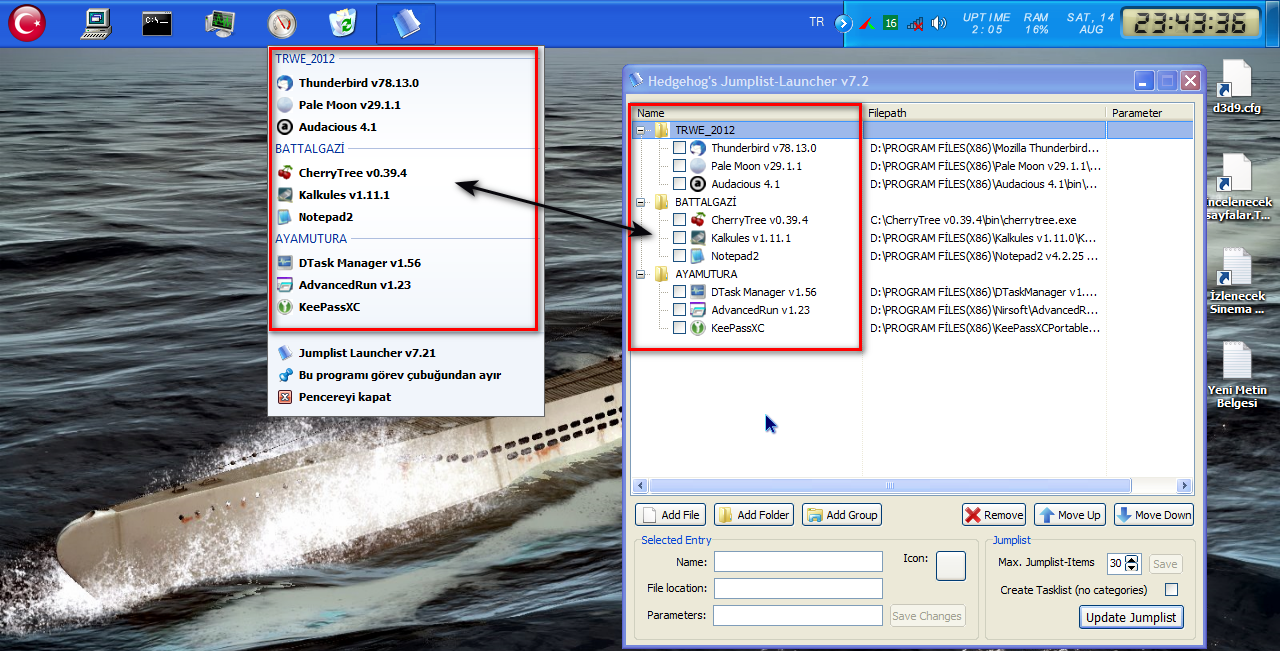Viewport: 1280px width, 651px height.
Task: Click the Add File button
Action: pos(671,515)
